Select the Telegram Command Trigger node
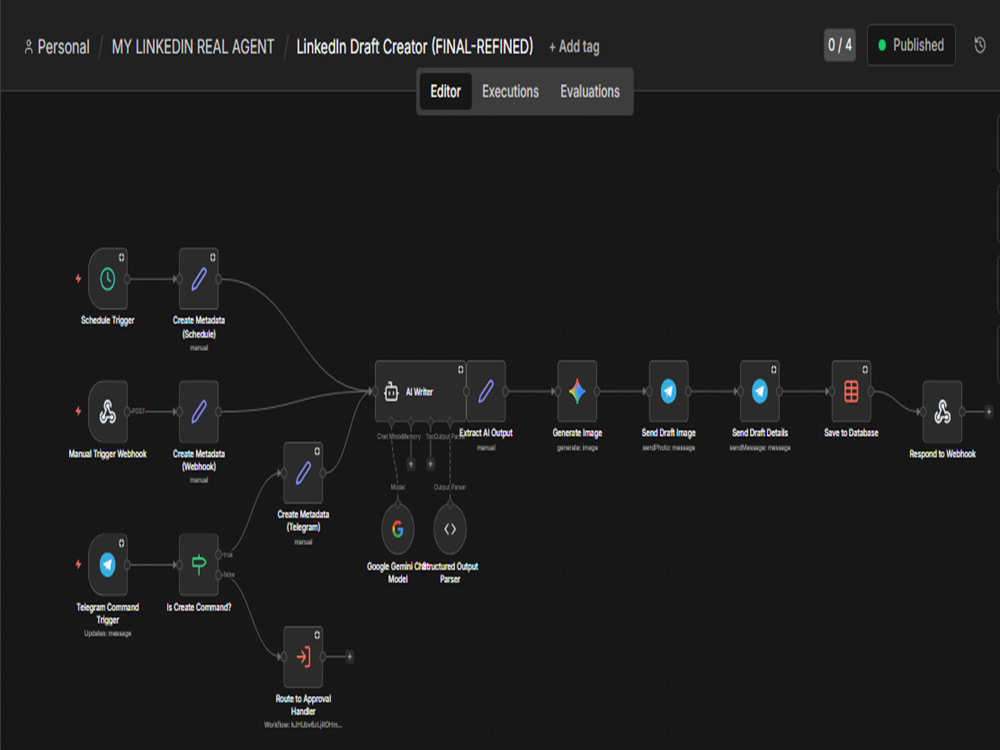 coord(108,564)
